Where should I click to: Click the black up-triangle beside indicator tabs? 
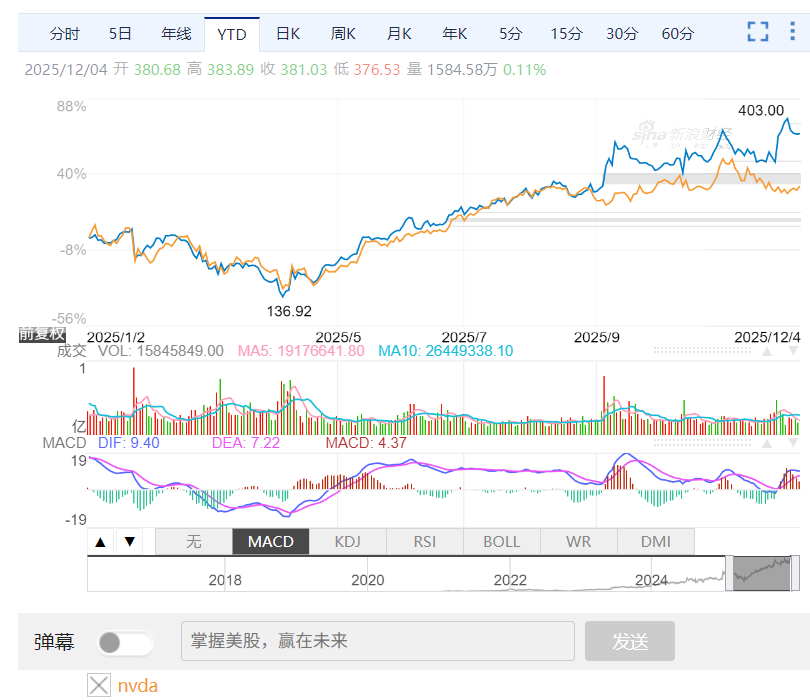(x=100, y=542)
